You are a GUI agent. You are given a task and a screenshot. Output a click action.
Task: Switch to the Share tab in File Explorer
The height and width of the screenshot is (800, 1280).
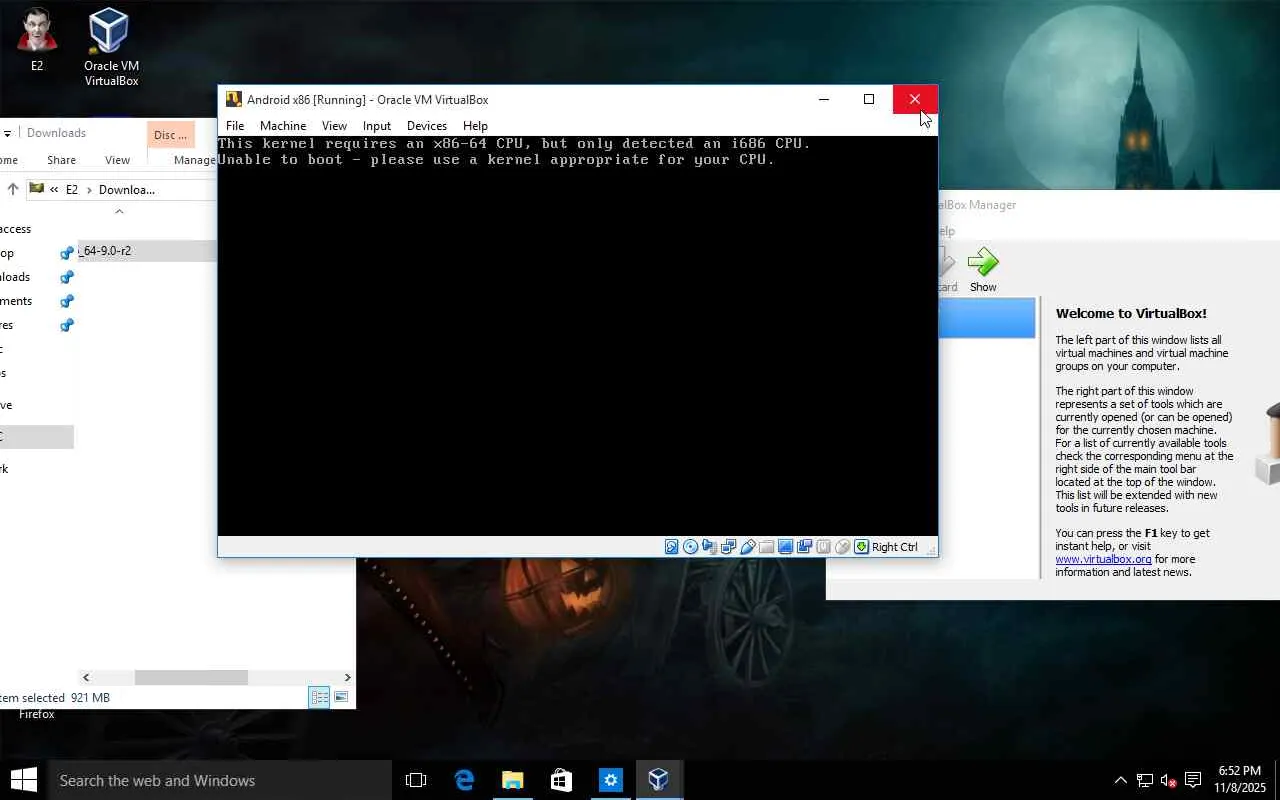[x=61, y=160]
